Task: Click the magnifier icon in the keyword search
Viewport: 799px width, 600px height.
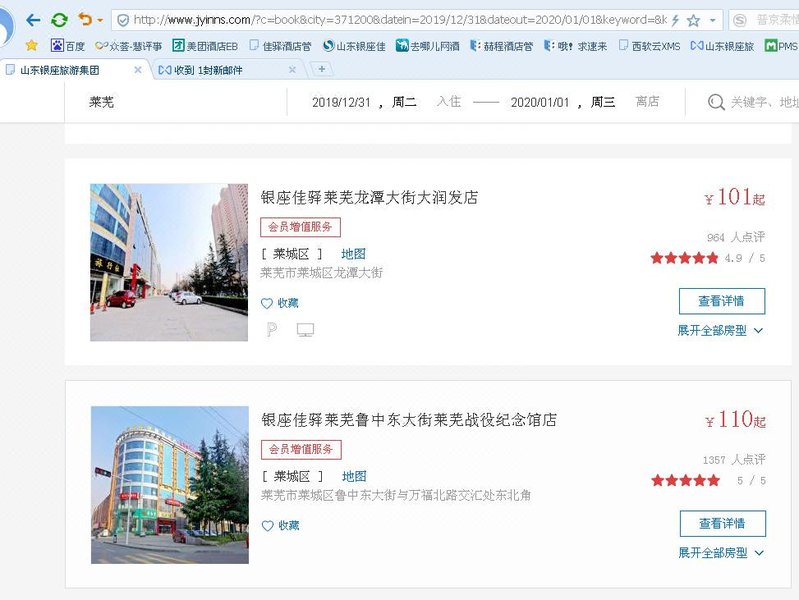Action: [716, 102]
